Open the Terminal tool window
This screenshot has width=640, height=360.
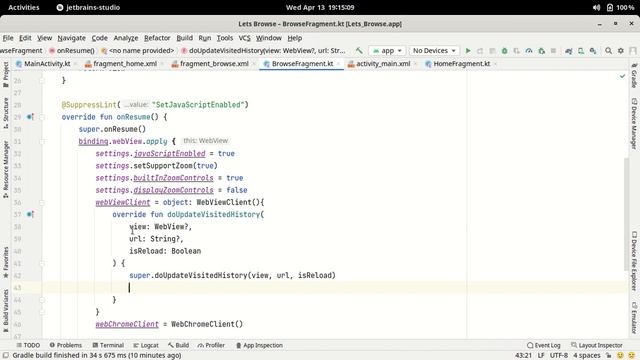[x=108, y=345]
